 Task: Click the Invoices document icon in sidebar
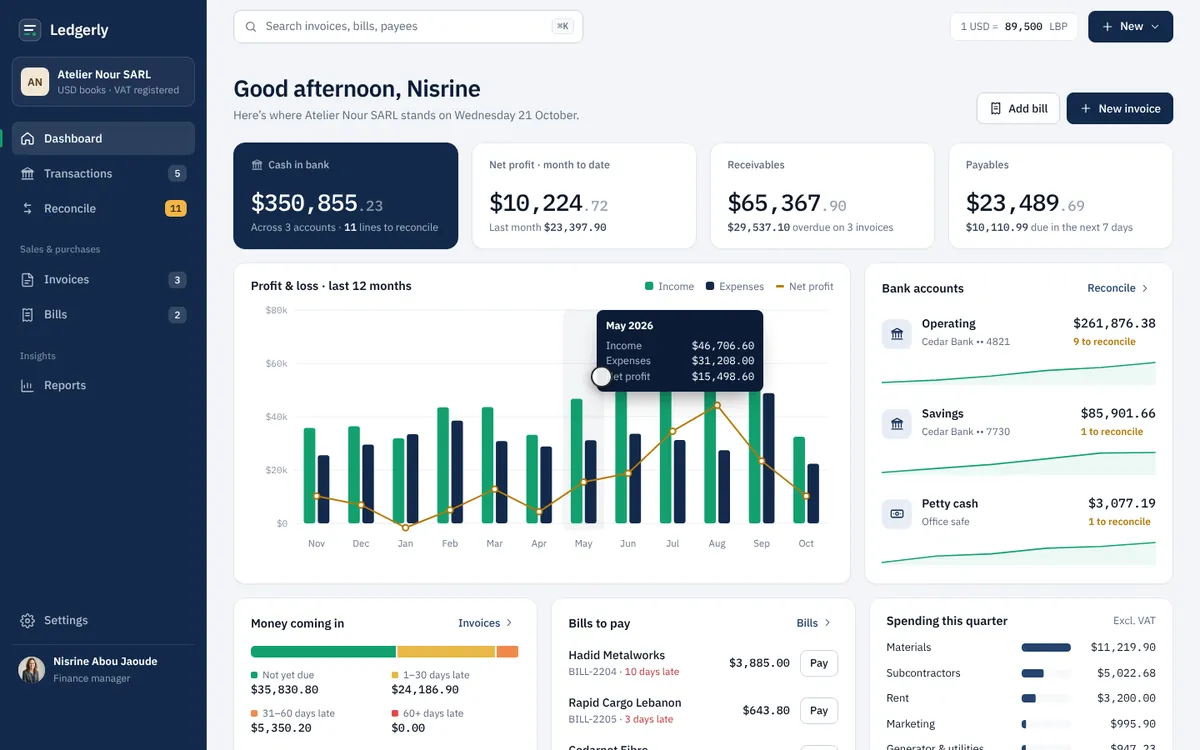pyautogui.click(x=28, y=280)
